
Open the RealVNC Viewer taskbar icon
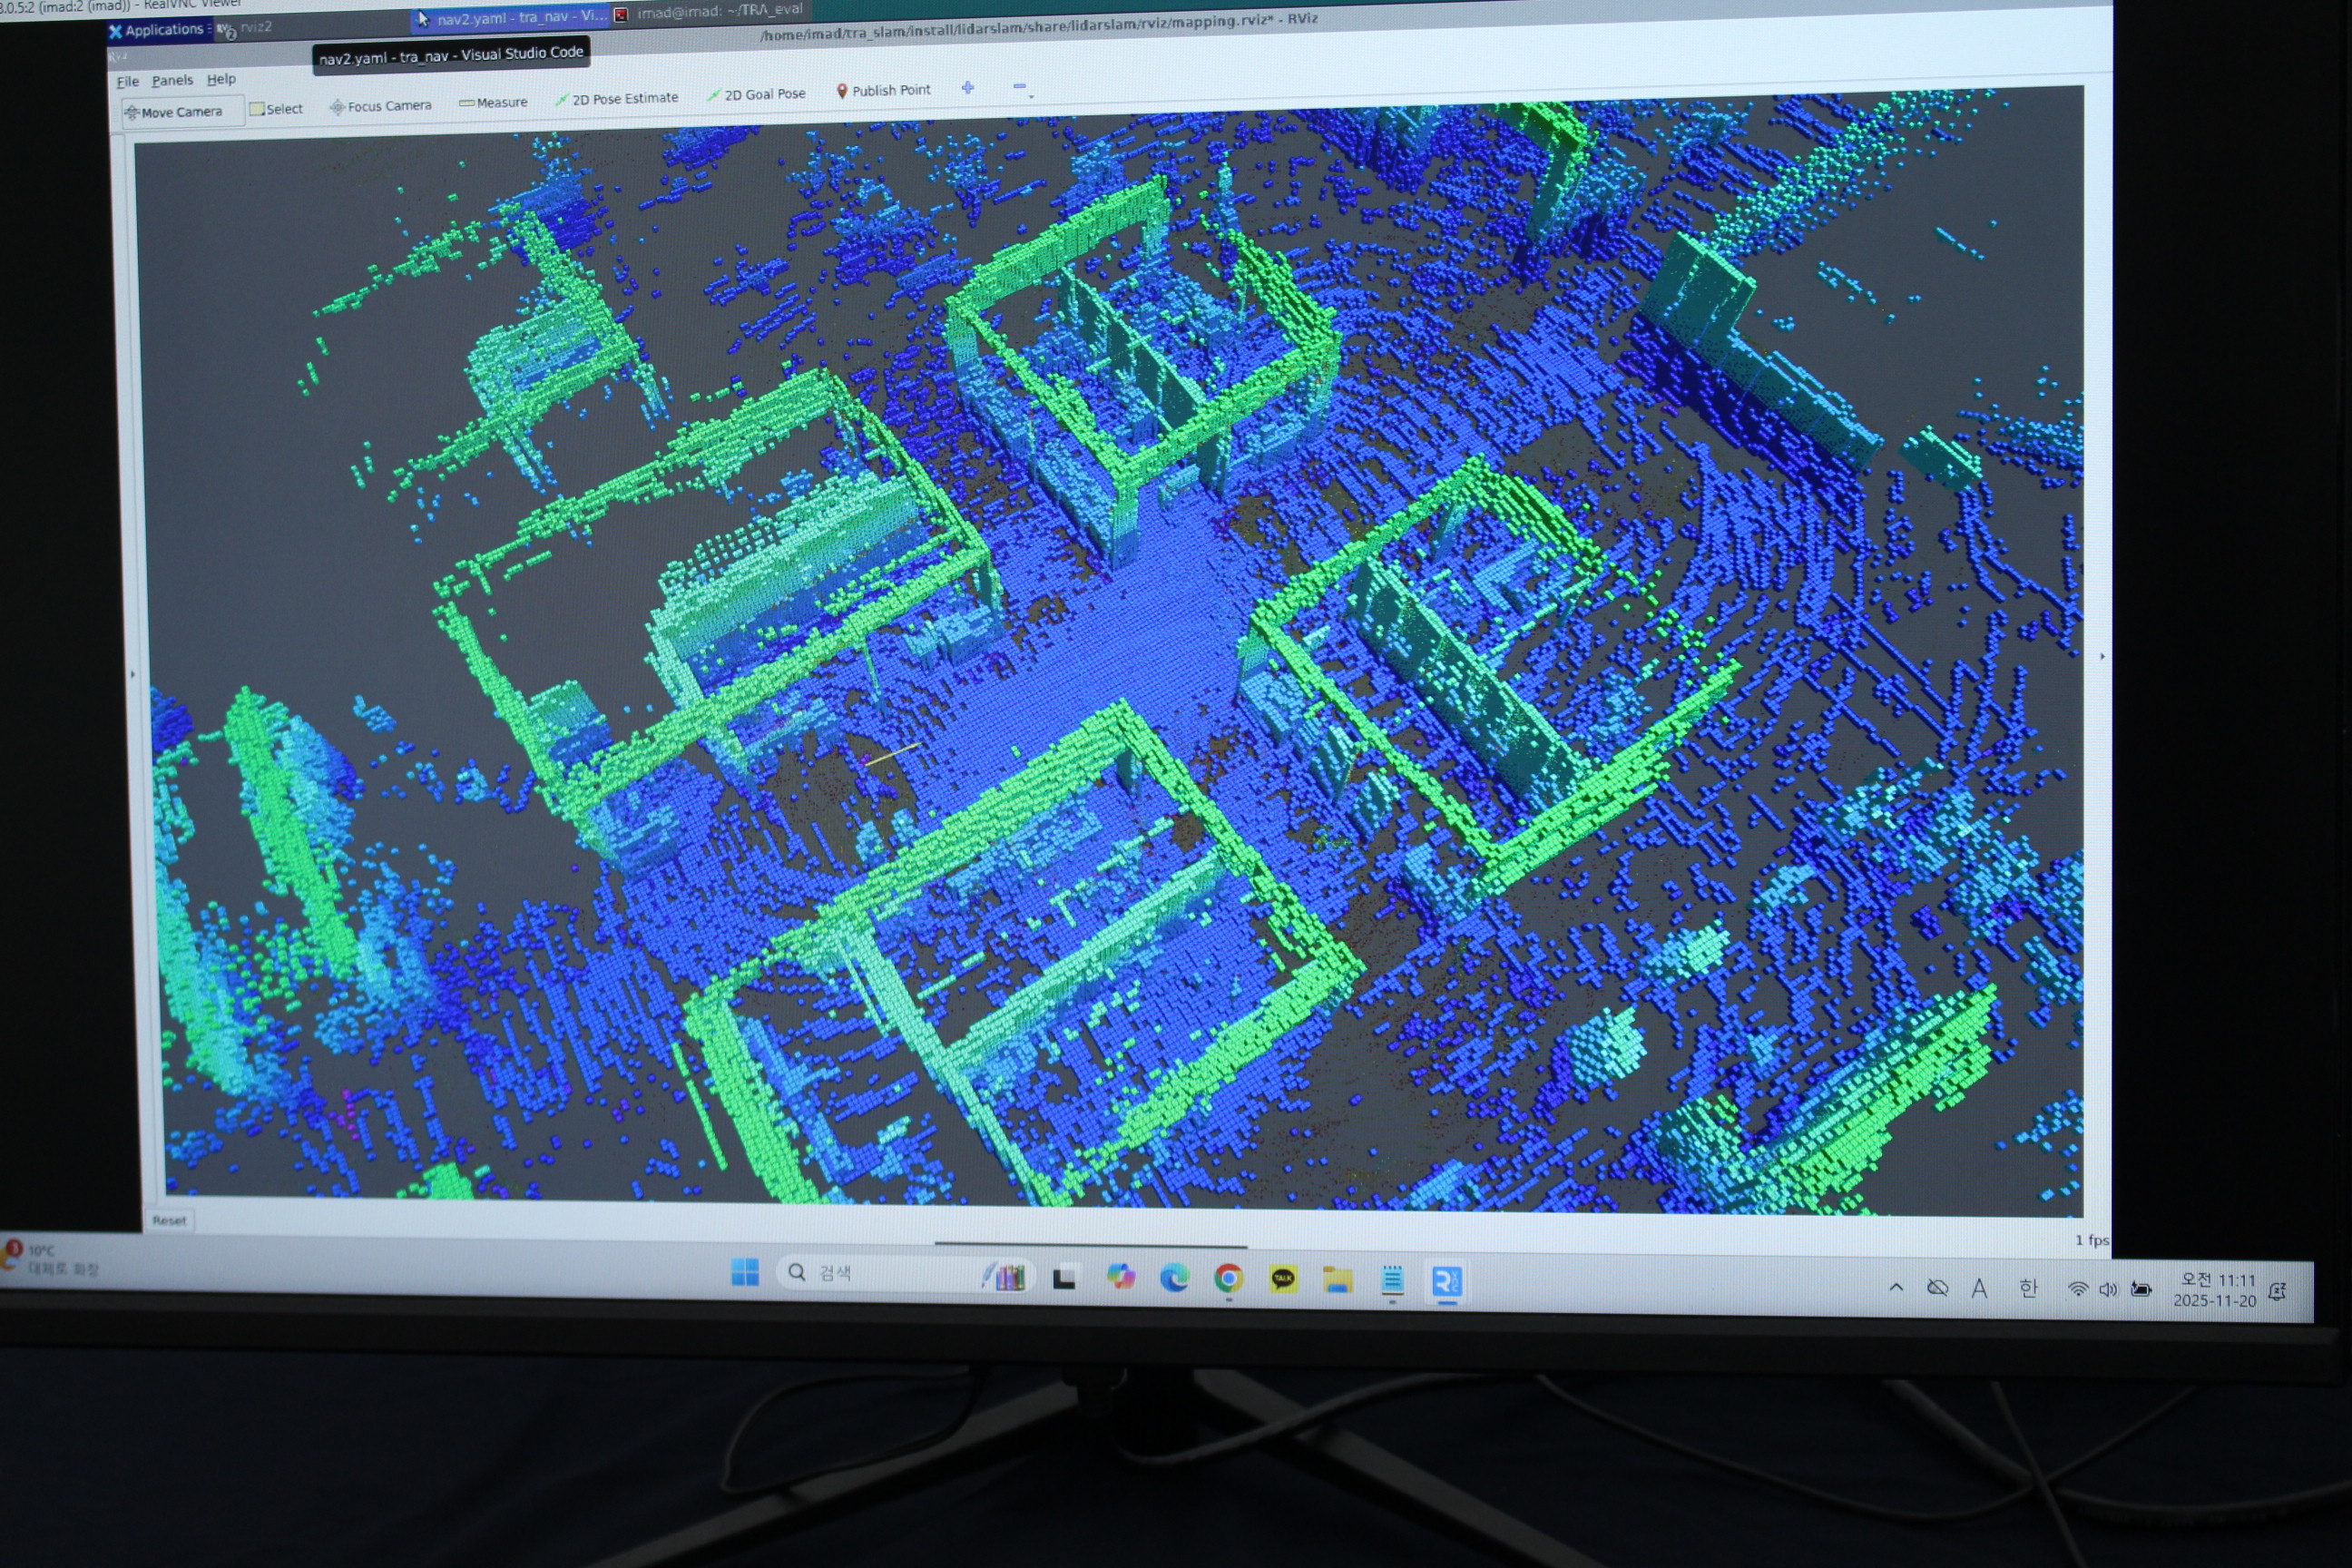pos(1446,1281)
